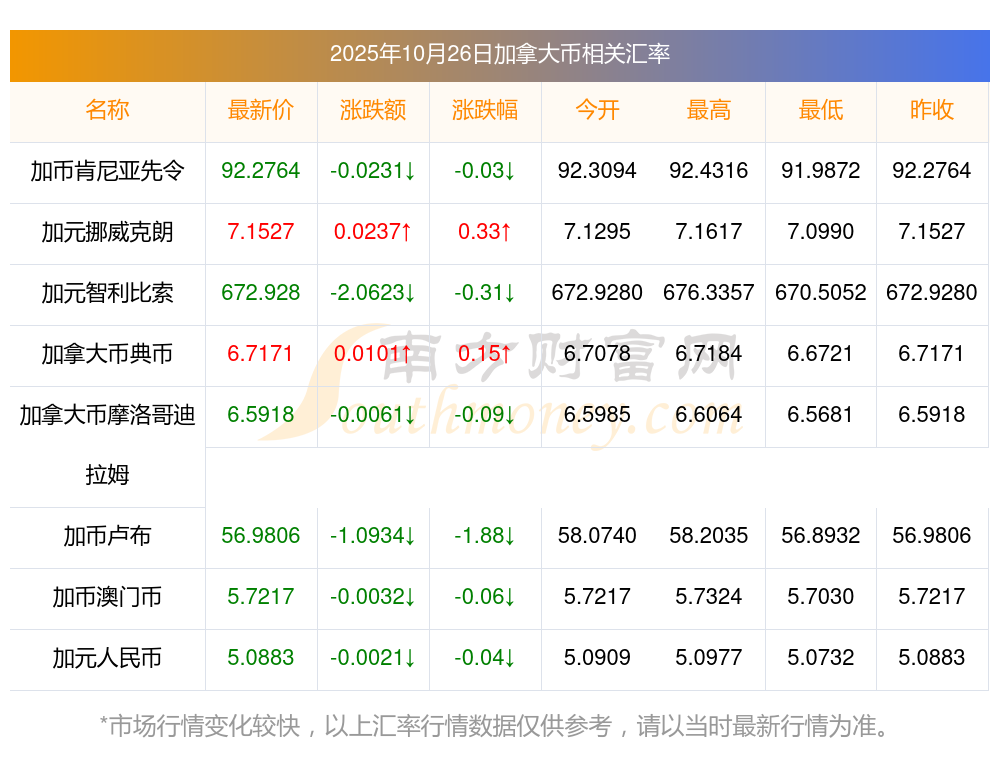Screen dimensions: 1000x757
Task: Click the high value 676.3357
Action: (x=709, y=292)
